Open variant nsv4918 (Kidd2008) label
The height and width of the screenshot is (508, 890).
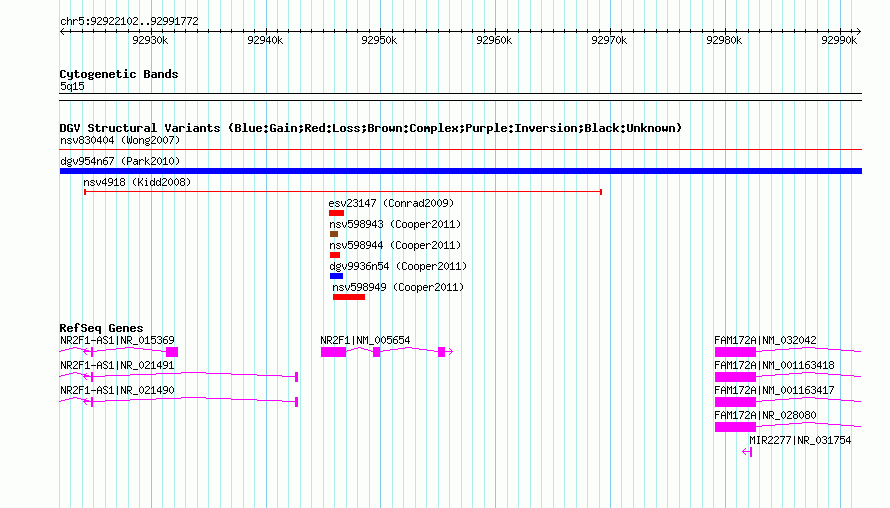137,182
